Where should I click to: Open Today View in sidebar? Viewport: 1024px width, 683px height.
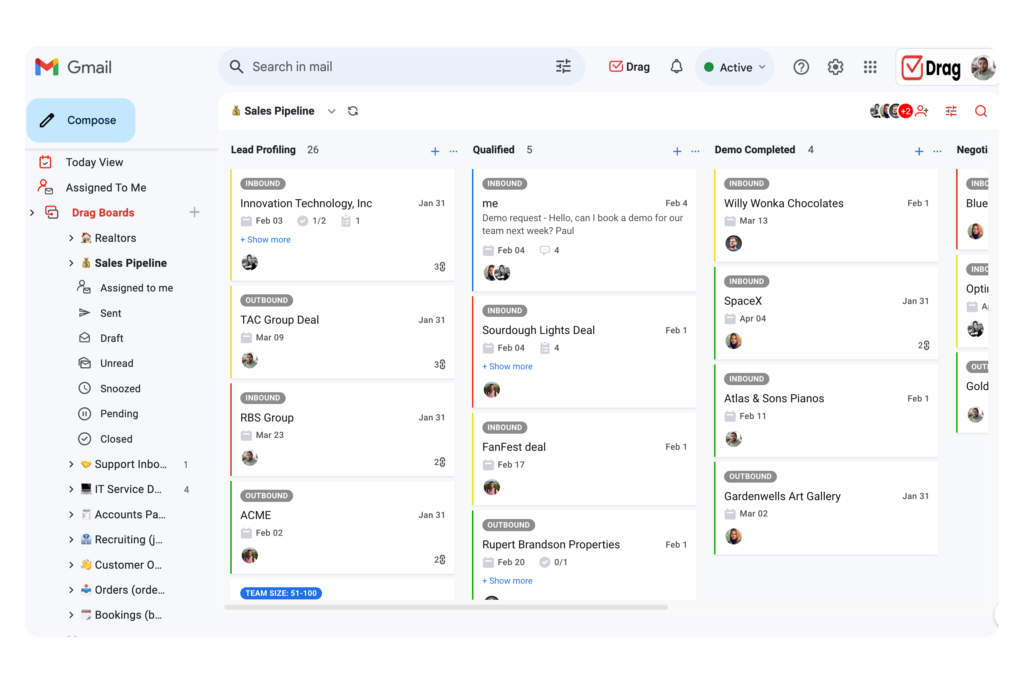coord(94,162)
